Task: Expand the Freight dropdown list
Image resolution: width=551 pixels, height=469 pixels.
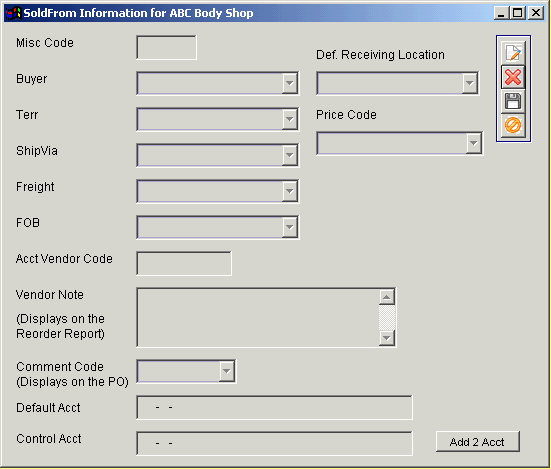Action: [x=290, y=191]
